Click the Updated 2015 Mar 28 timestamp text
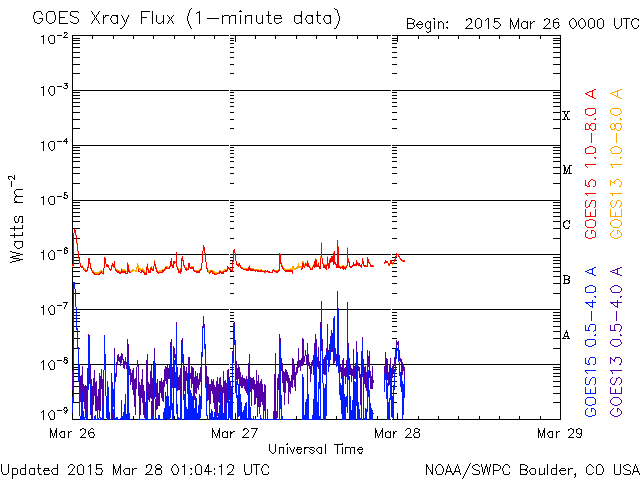The image size is (640, 480). (136, 470)
